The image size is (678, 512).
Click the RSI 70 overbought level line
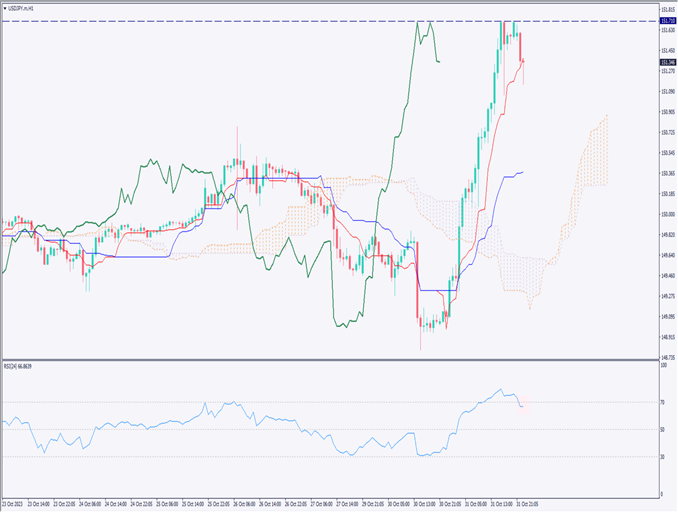[300, 402]
